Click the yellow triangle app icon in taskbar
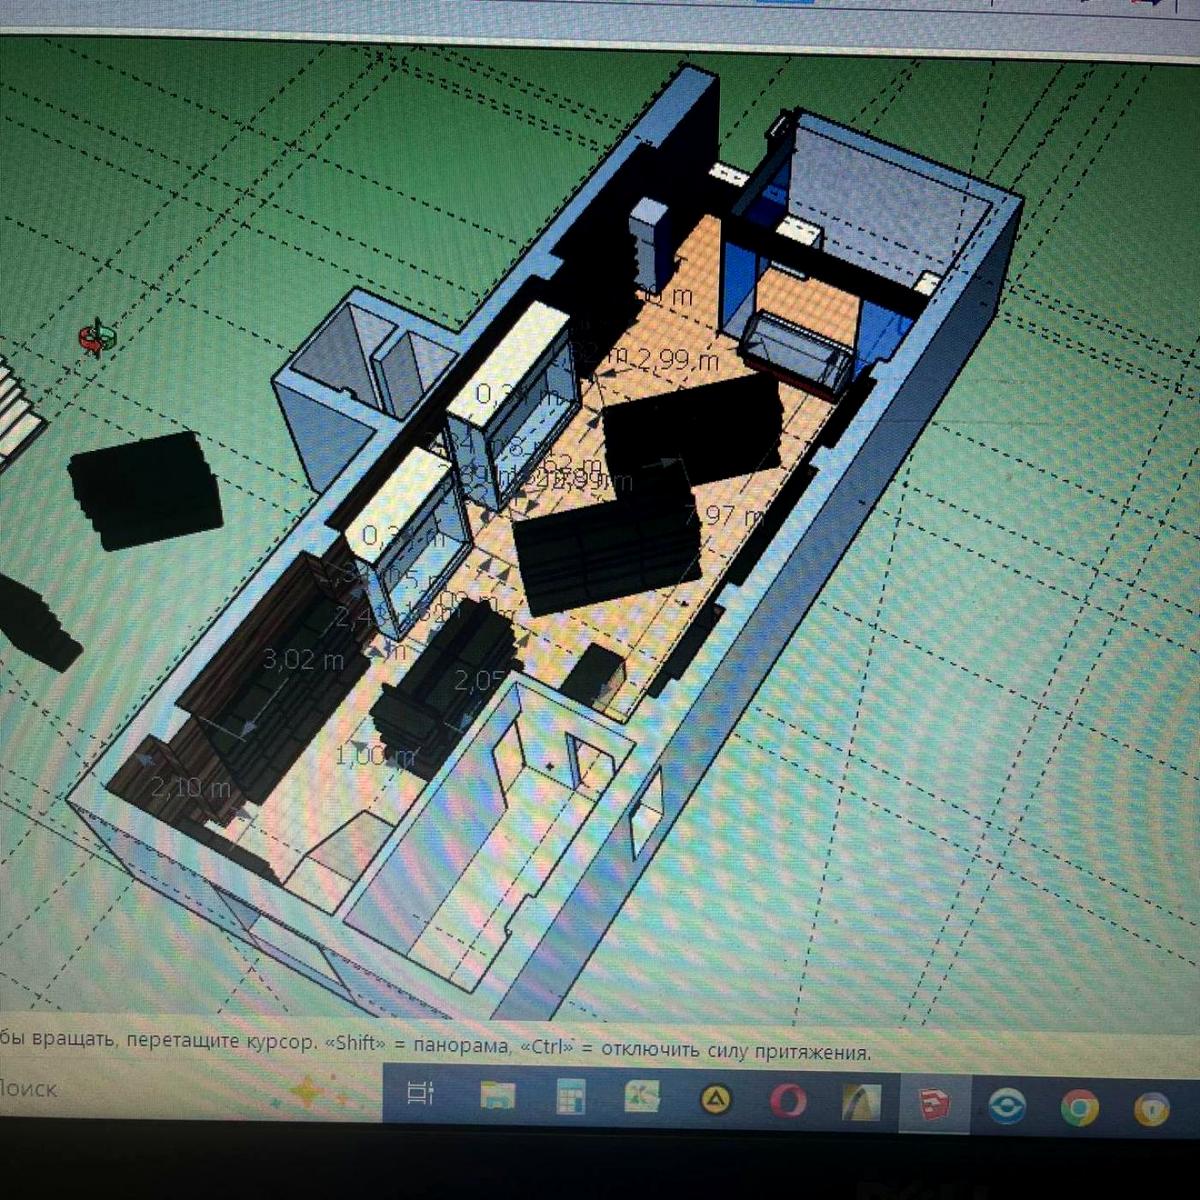Screen dimensions: 1200x1200 (x=717, y=1101)
